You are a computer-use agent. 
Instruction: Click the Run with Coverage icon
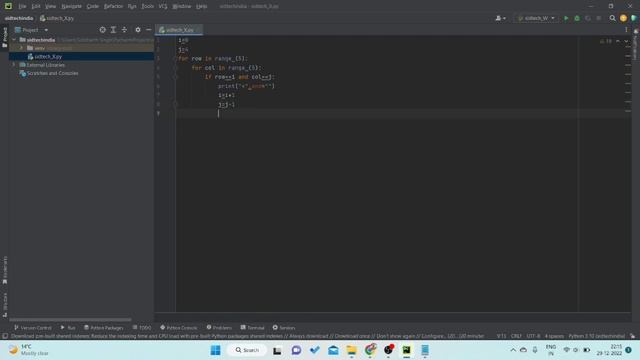click(588, 18)
